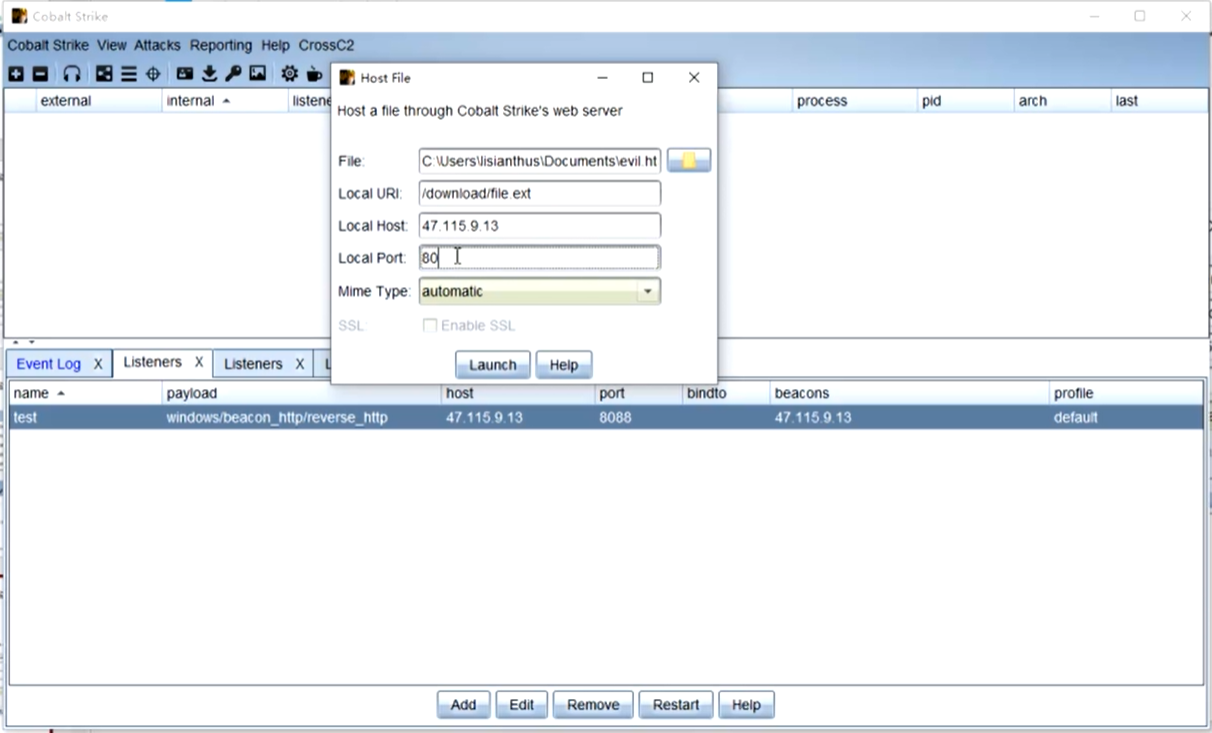
Task: Open the Attacks menu
Action: (x=158, y=45)
